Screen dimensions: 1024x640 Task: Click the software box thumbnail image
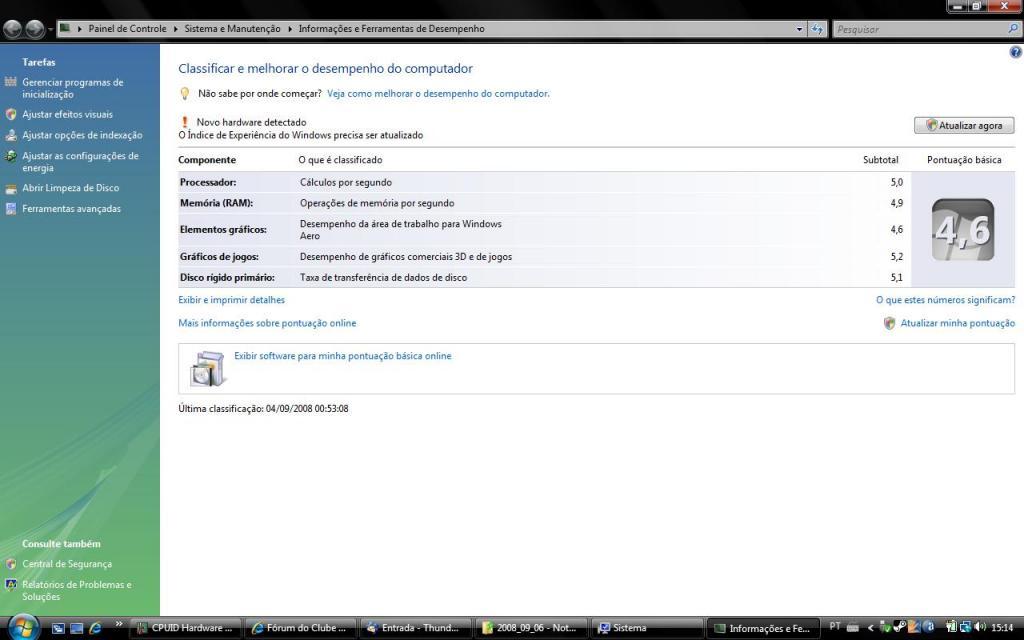[208, 369]
